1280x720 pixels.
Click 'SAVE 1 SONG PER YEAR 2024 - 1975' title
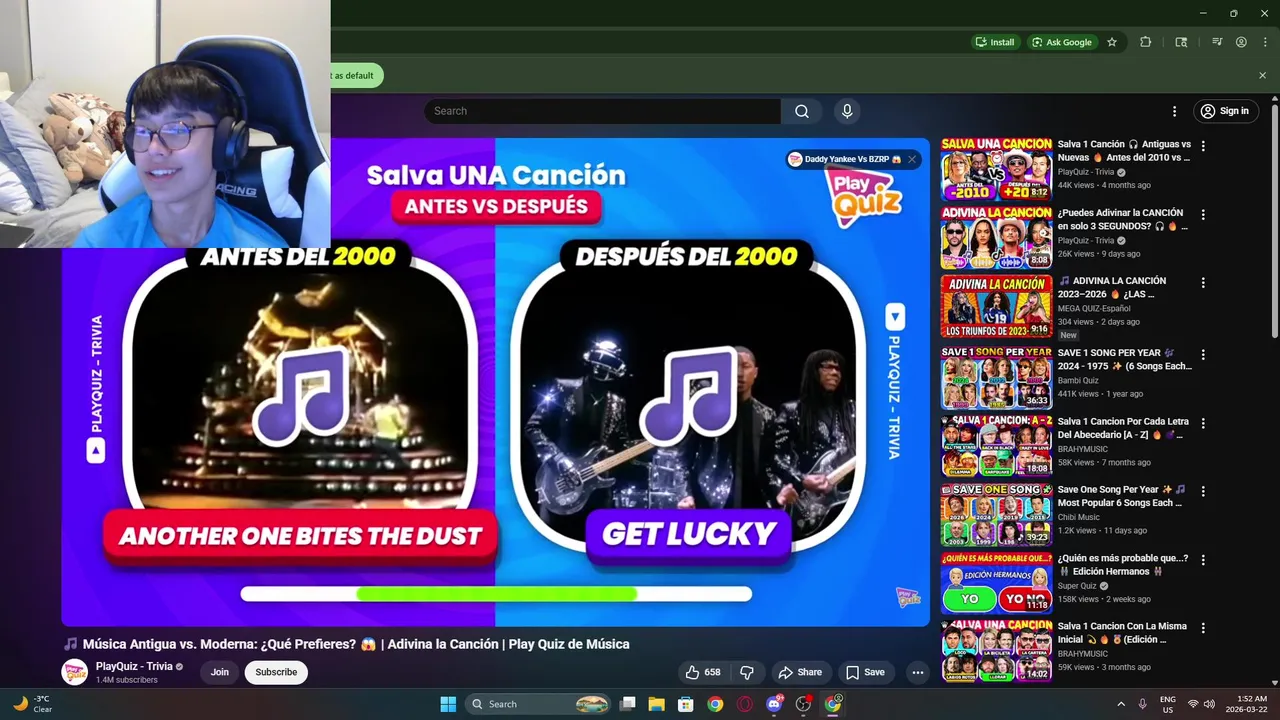click(1124, 359)
